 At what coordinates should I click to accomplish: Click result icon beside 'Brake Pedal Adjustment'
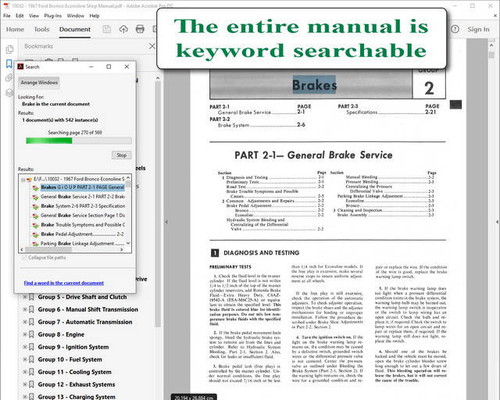[x=35, y=234]
